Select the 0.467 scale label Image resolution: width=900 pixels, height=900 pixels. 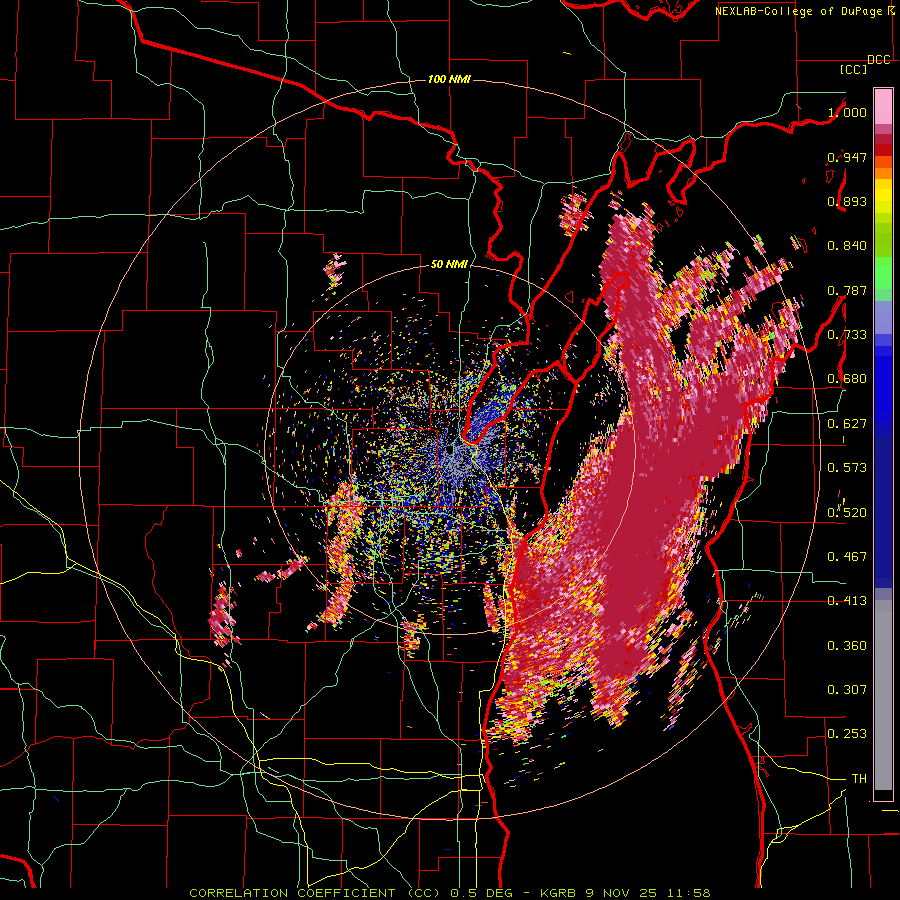[847, 557]
